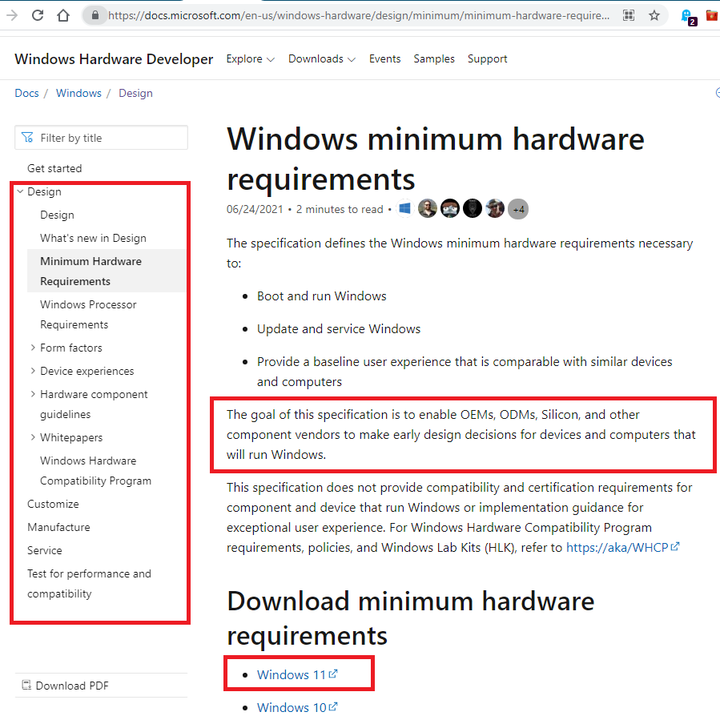Open the Windows 10 requirements link

[x=291, y=707]
